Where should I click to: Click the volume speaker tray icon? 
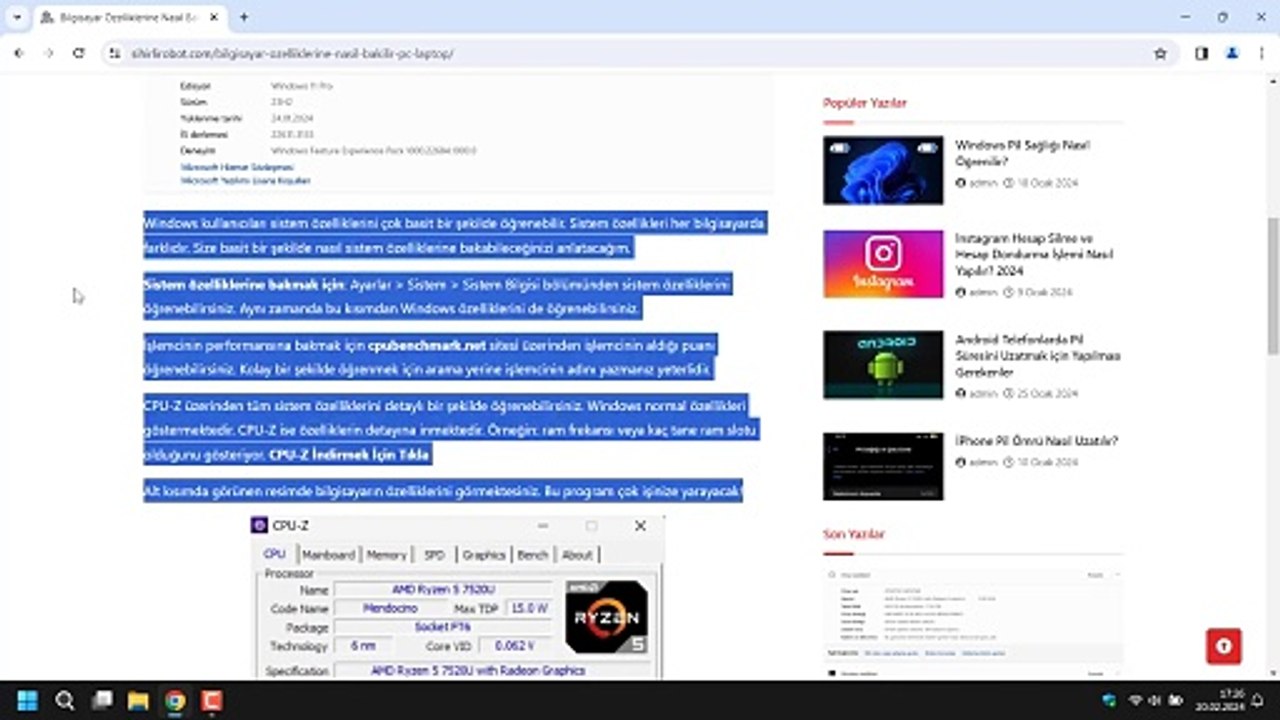1155,700
